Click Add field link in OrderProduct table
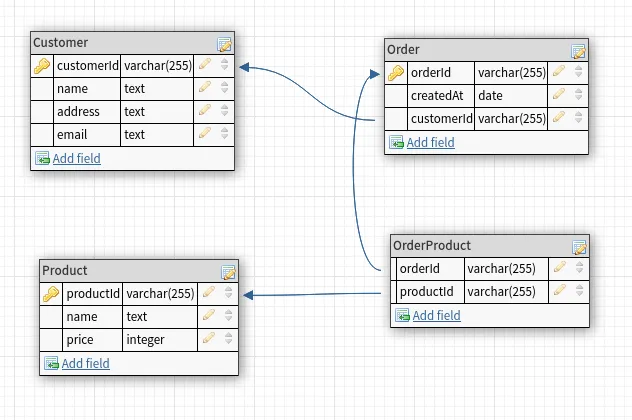This screenshot has width=632, height=420. point(437,315)
